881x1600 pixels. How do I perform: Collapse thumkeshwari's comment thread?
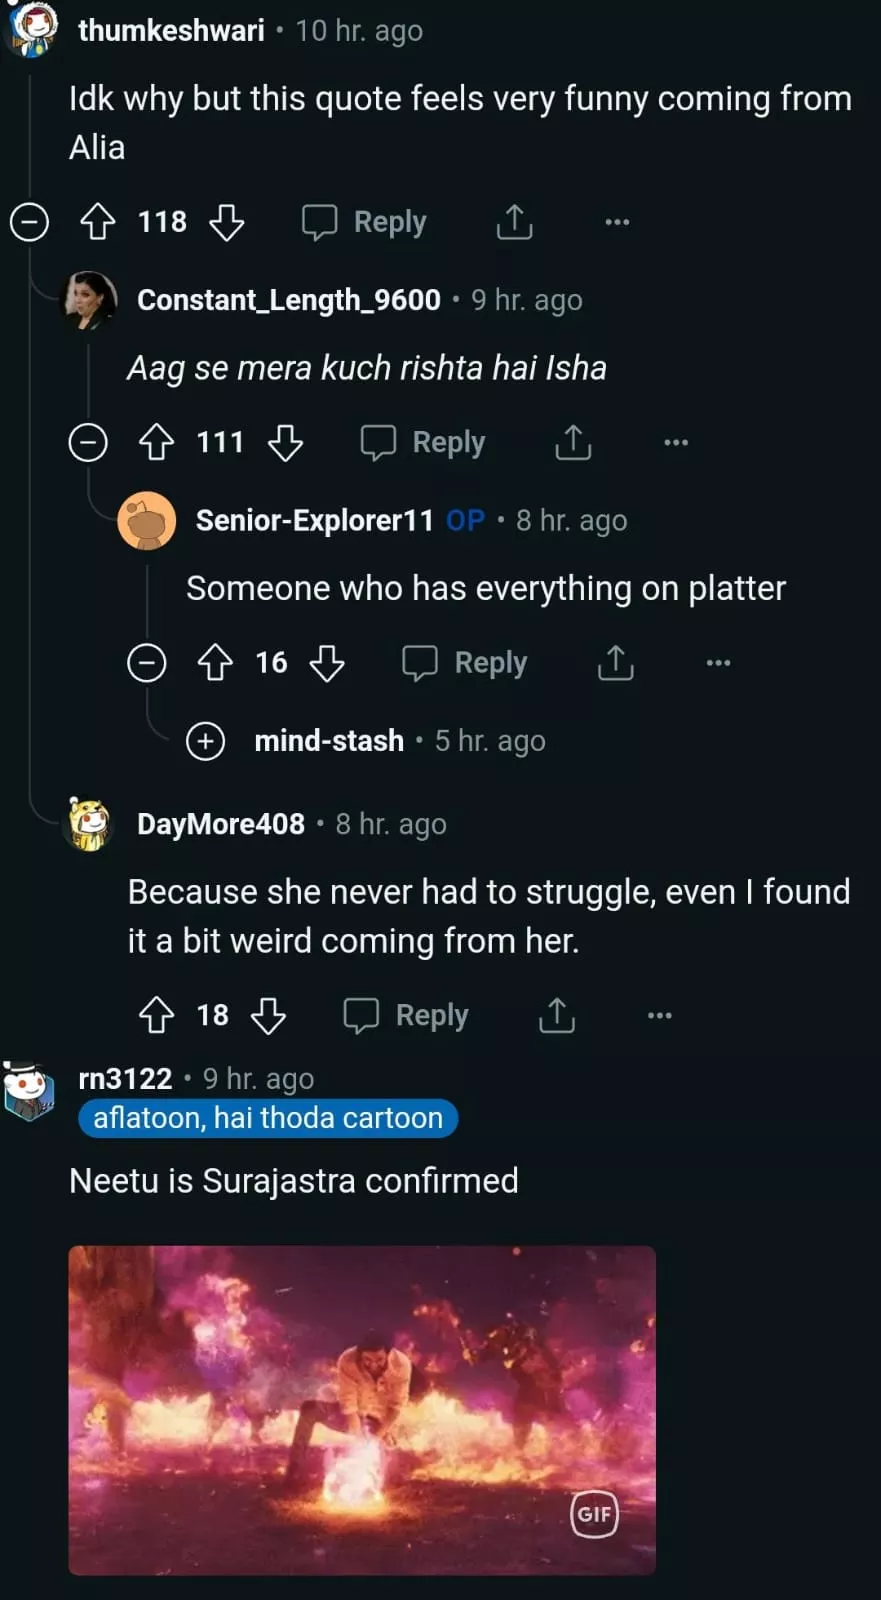click(29, 222)
